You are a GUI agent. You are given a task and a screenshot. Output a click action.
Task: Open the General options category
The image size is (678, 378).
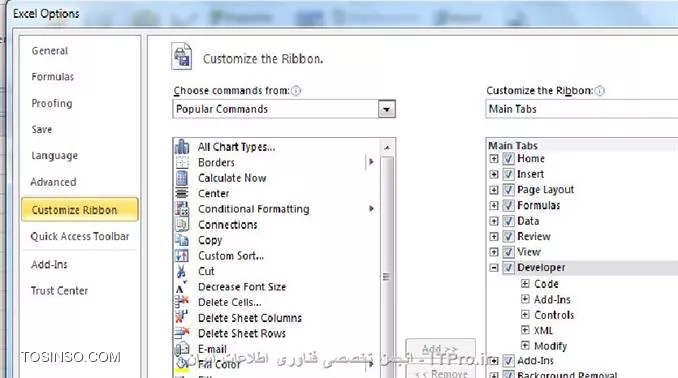(x=50, y=51)
